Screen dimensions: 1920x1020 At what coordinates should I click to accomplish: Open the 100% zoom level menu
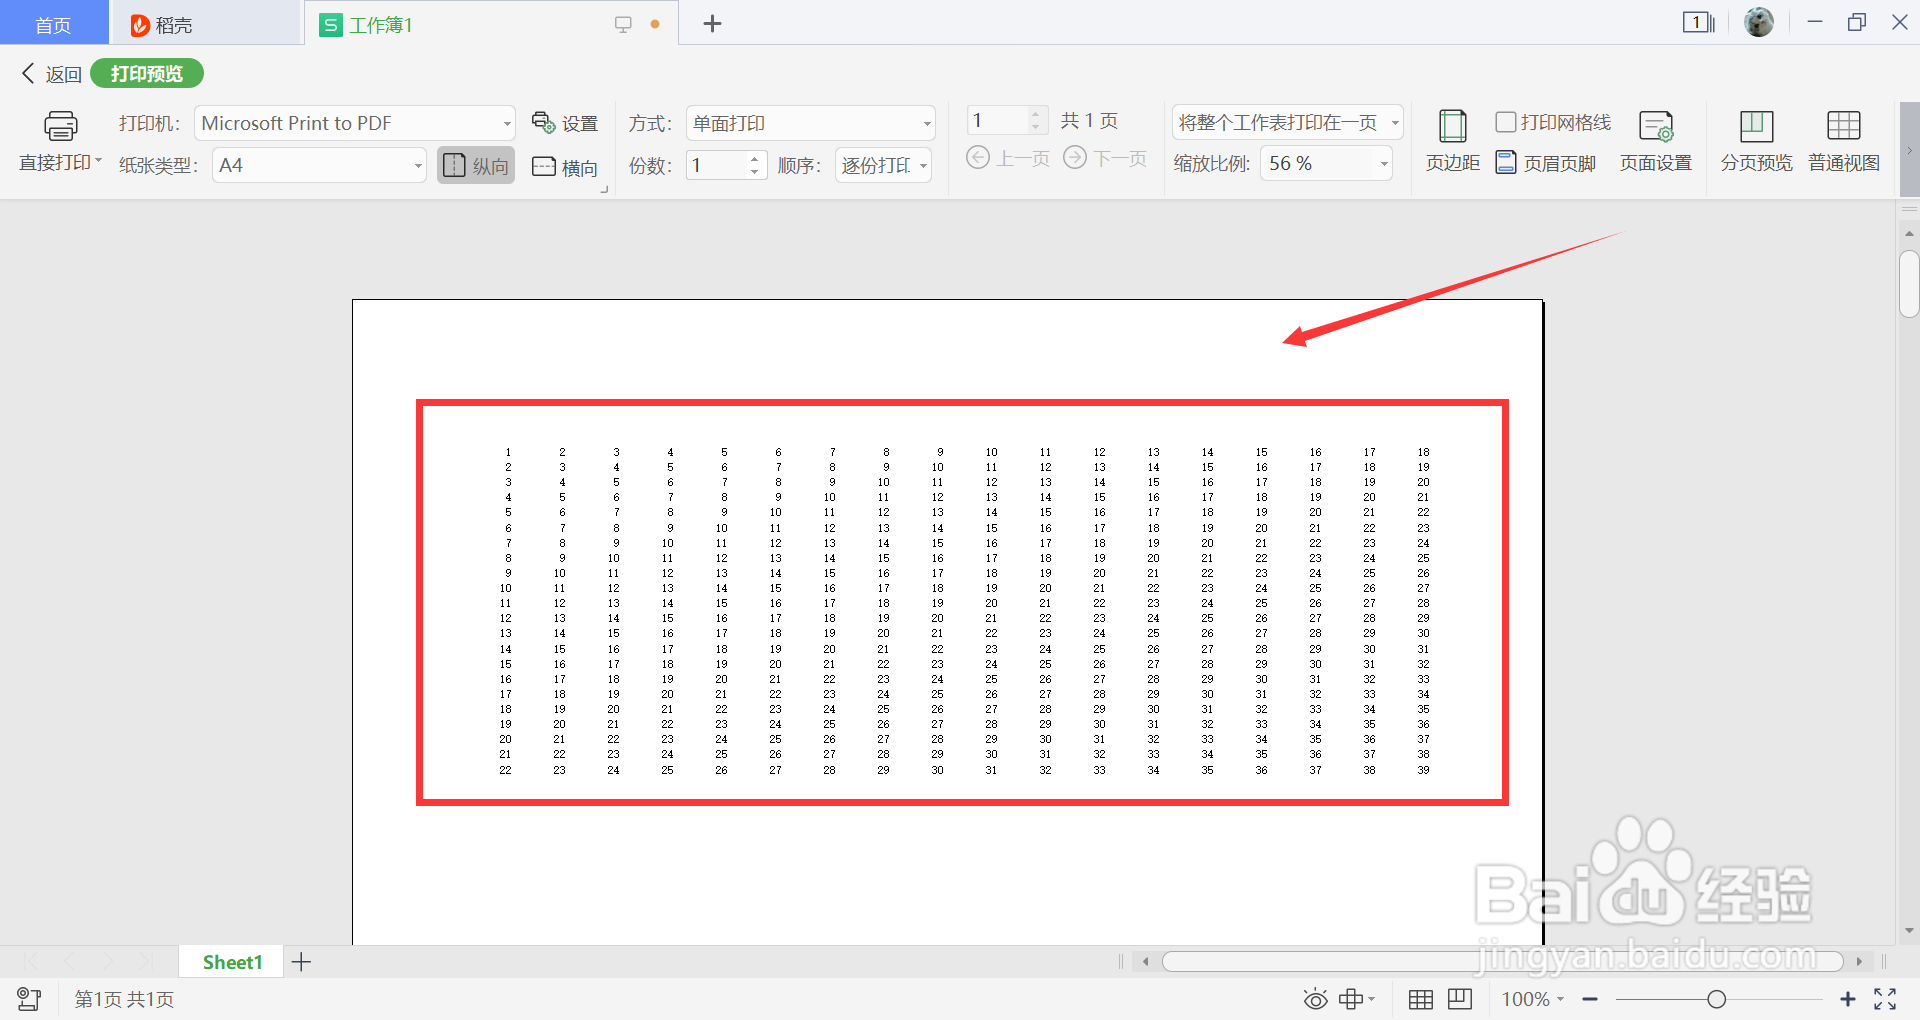coord(1533,999)
